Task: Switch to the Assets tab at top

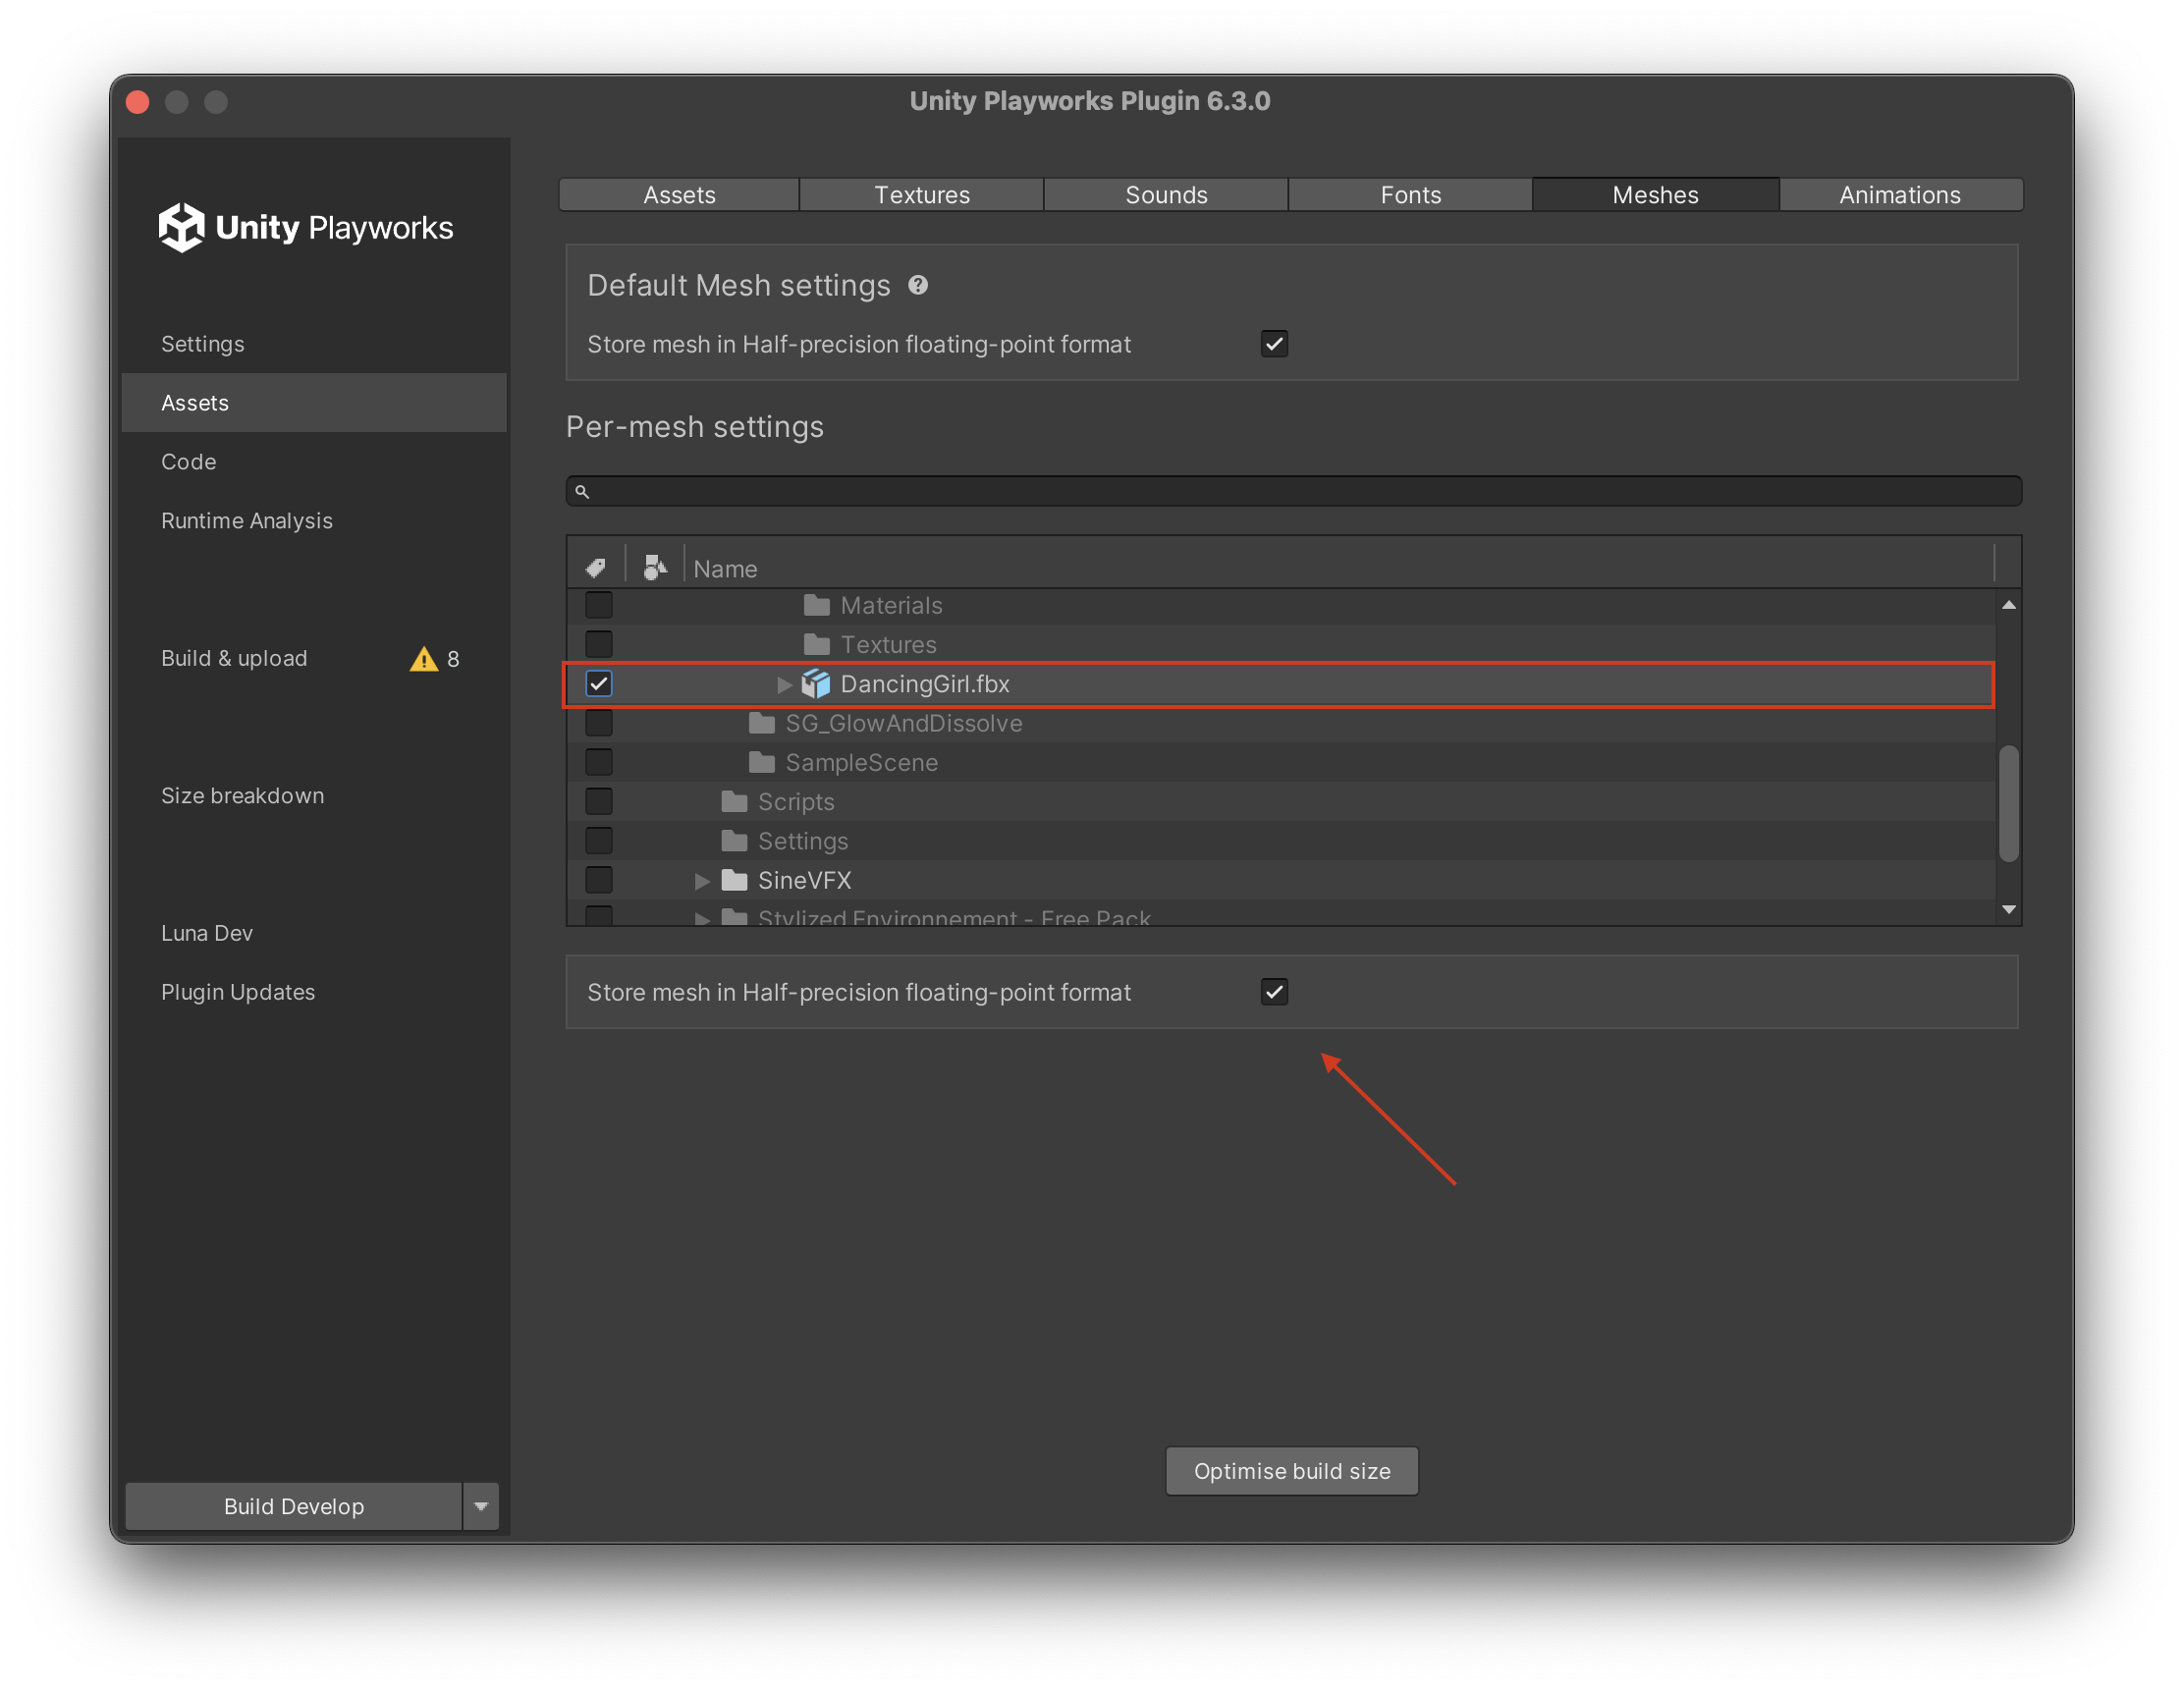Action: click(x=679, y=195)
